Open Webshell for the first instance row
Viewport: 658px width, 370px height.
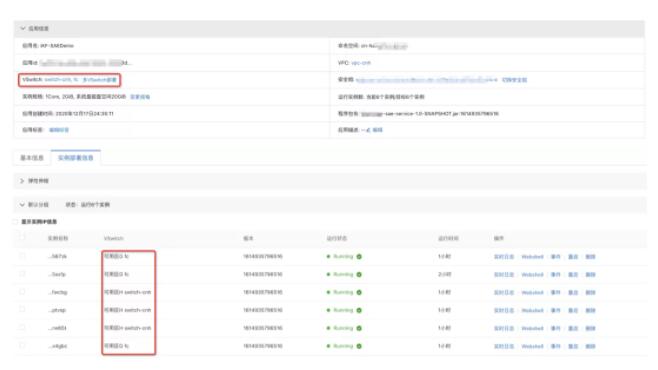[x=533, y=257]
